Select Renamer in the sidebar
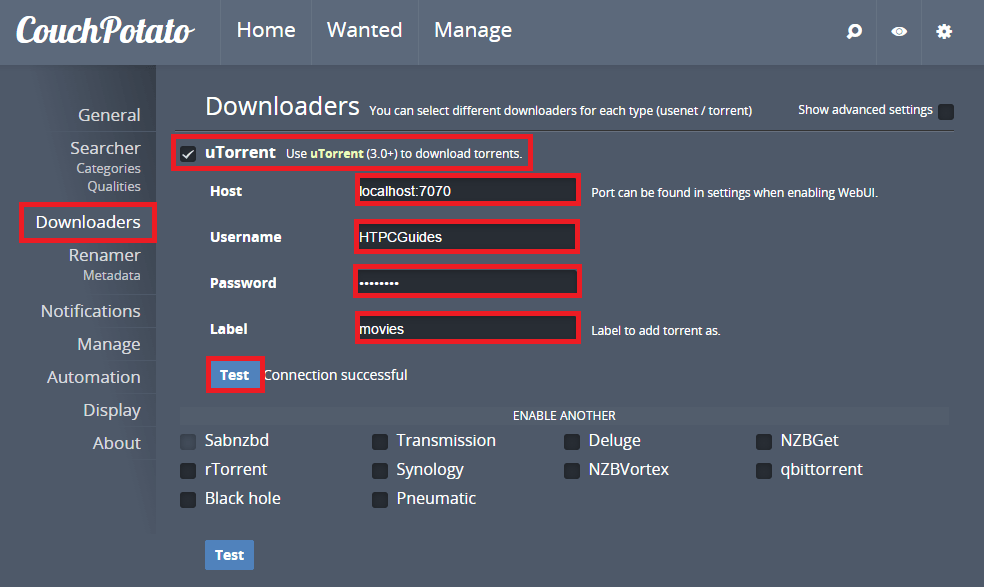Screen dimensions: 984x587 [x=104, y=255]
